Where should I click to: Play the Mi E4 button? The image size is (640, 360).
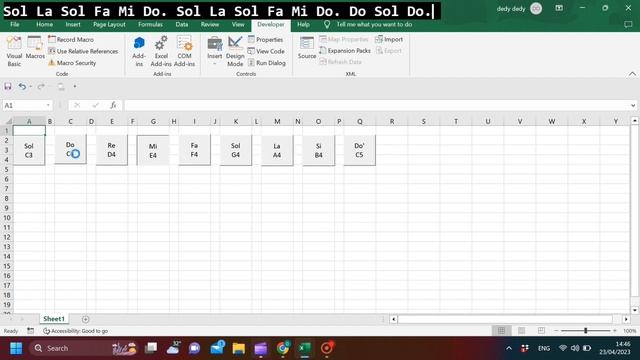click(153, 151)
